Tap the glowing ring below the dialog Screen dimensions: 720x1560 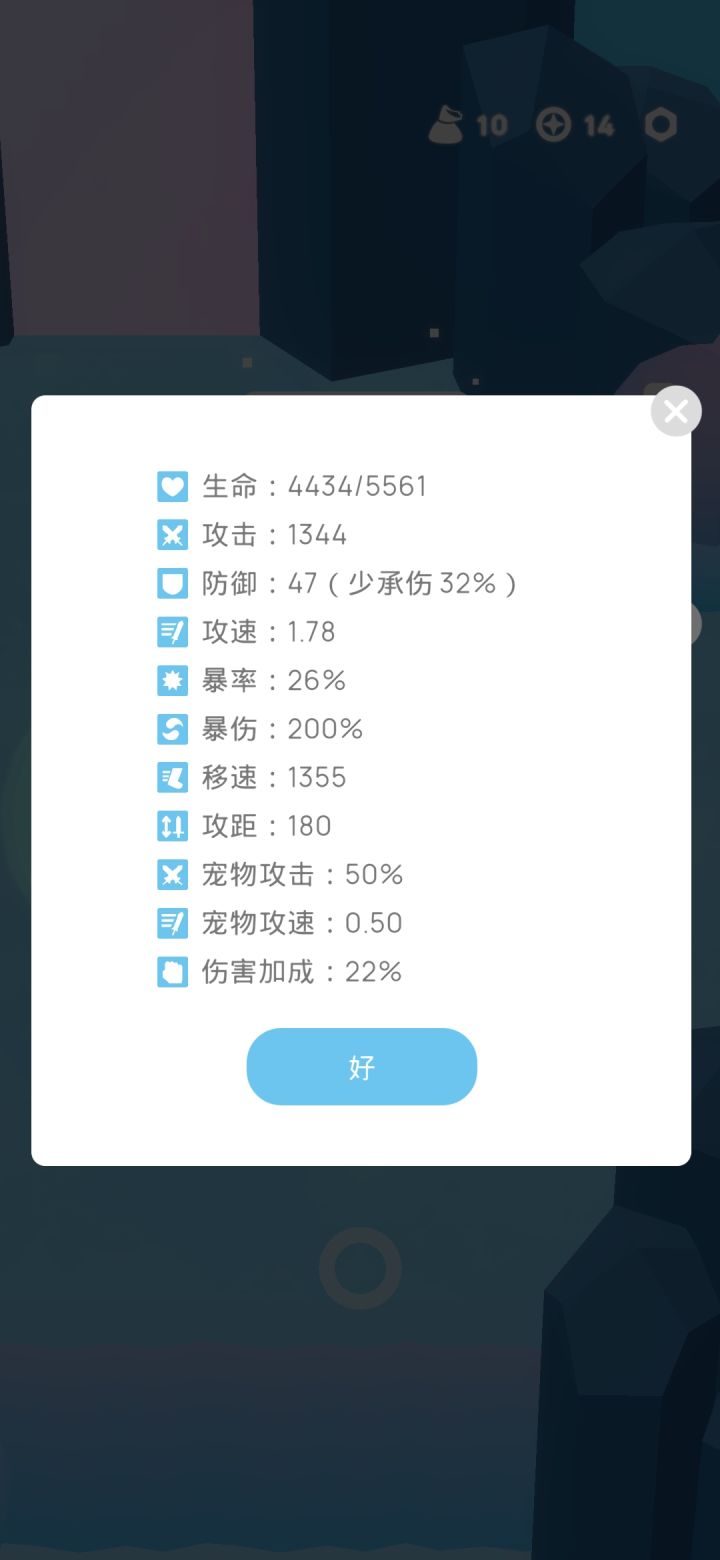pyautogui.click(x=360, y=1268)
